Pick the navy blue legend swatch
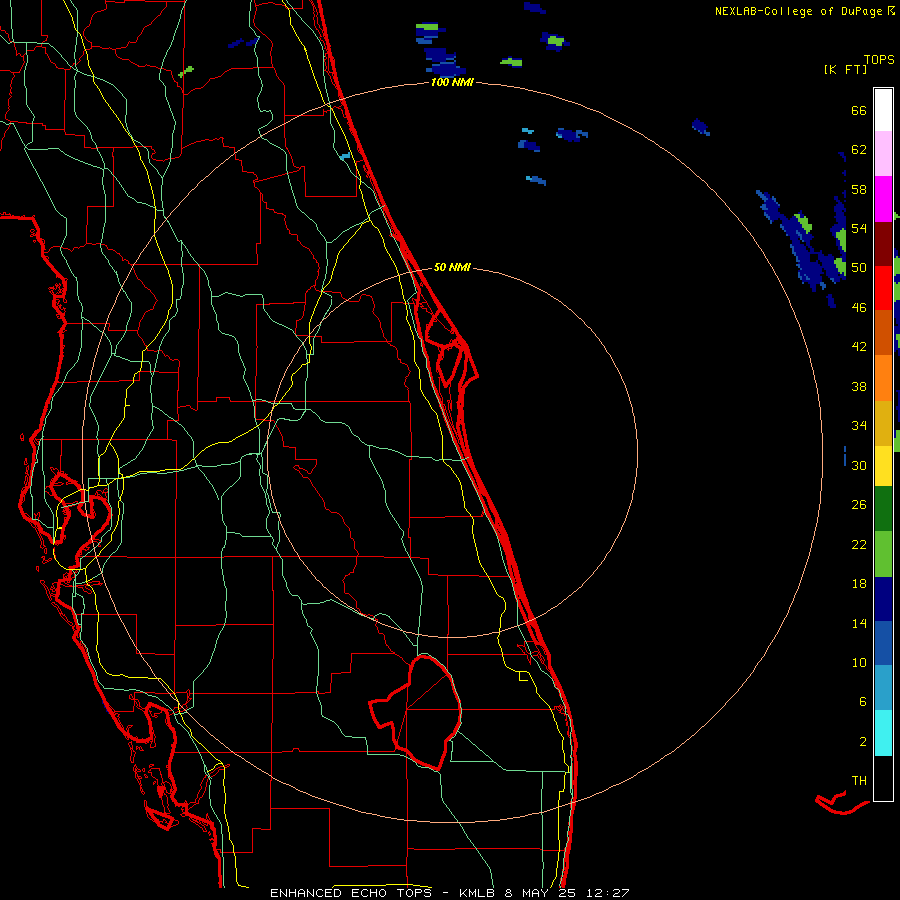900x900 pixels. click(x=883, y=599)
